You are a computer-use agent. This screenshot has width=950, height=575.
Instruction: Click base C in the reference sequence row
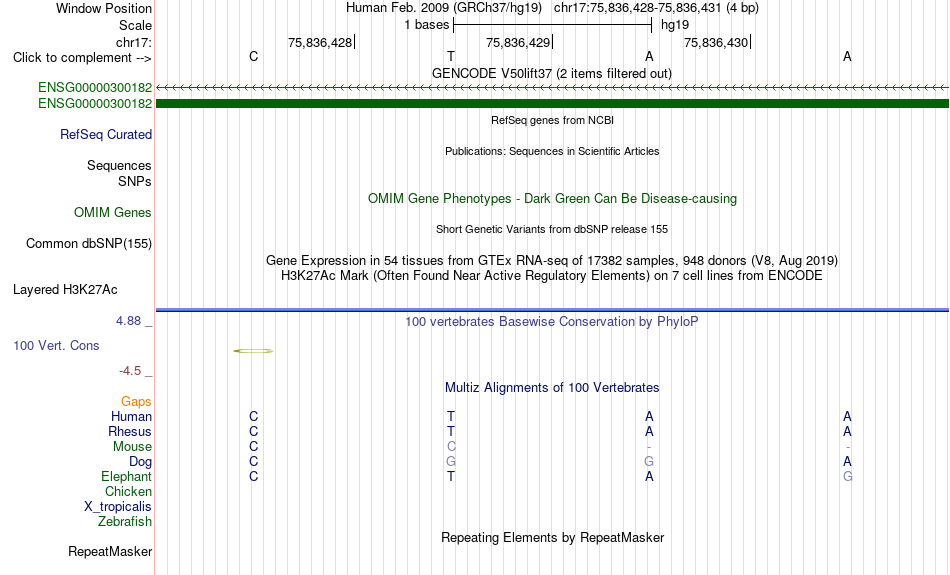253,56
